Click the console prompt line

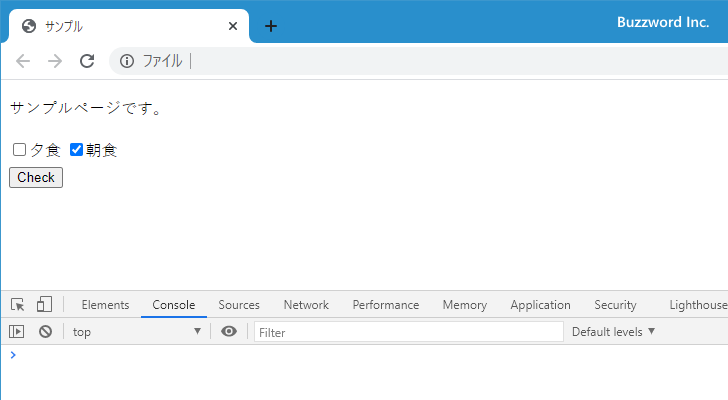coord(364,355)
